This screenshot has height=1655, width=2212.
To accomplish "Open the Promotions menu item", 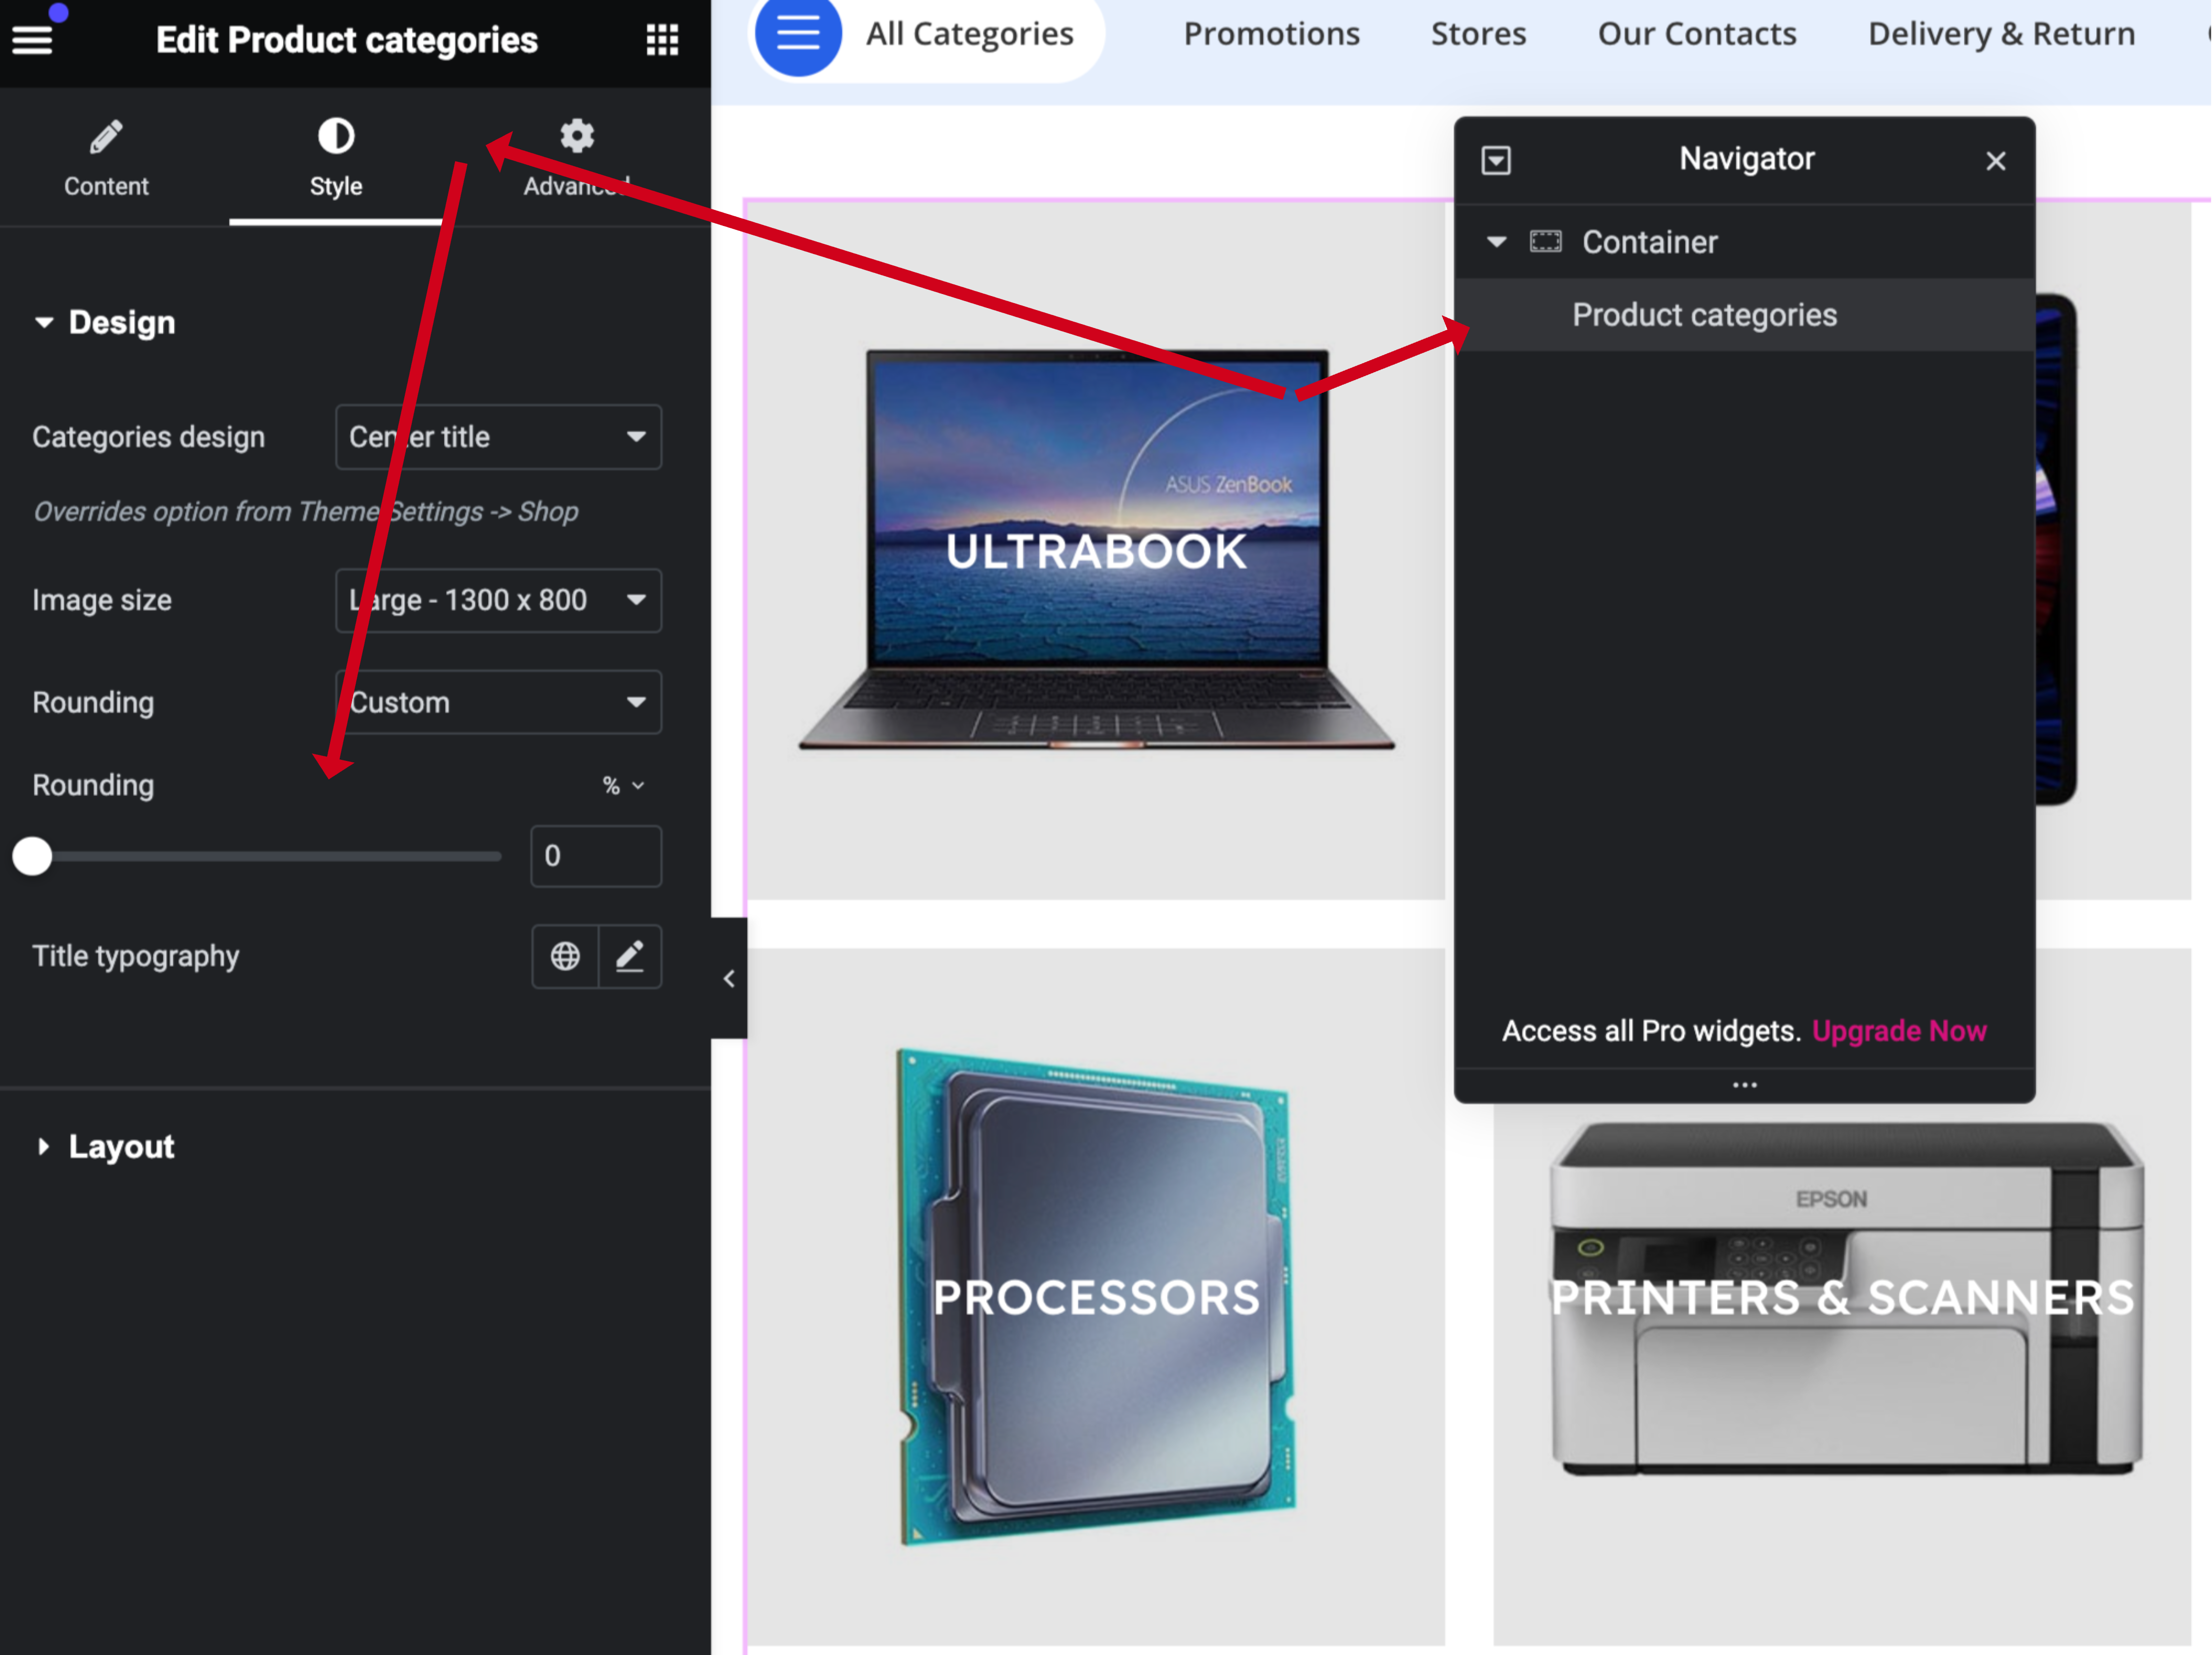I will coord(1271,34).
